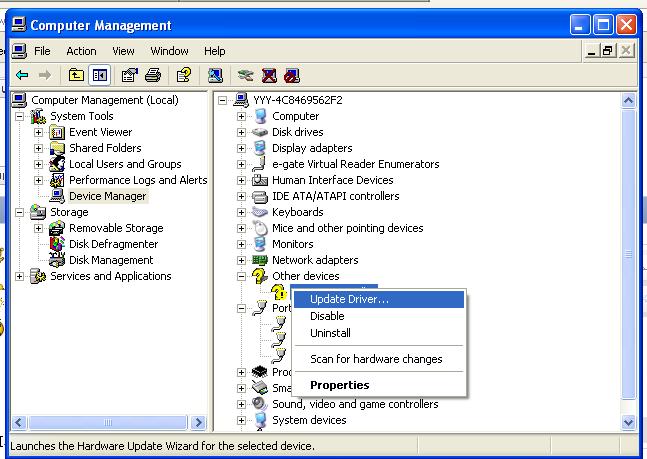Click the Print toolbar icon
Image resolution: width=647 pixels, height=459 pixels.
click(x=153, y=75)
